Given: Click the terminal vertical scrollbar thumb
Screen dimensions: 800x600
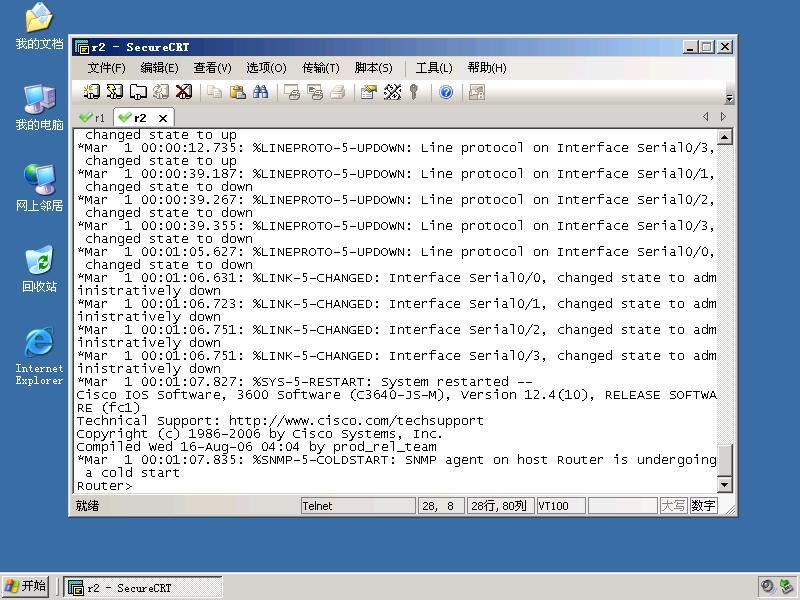Looking at the screenshot, I should pos(724,460).
